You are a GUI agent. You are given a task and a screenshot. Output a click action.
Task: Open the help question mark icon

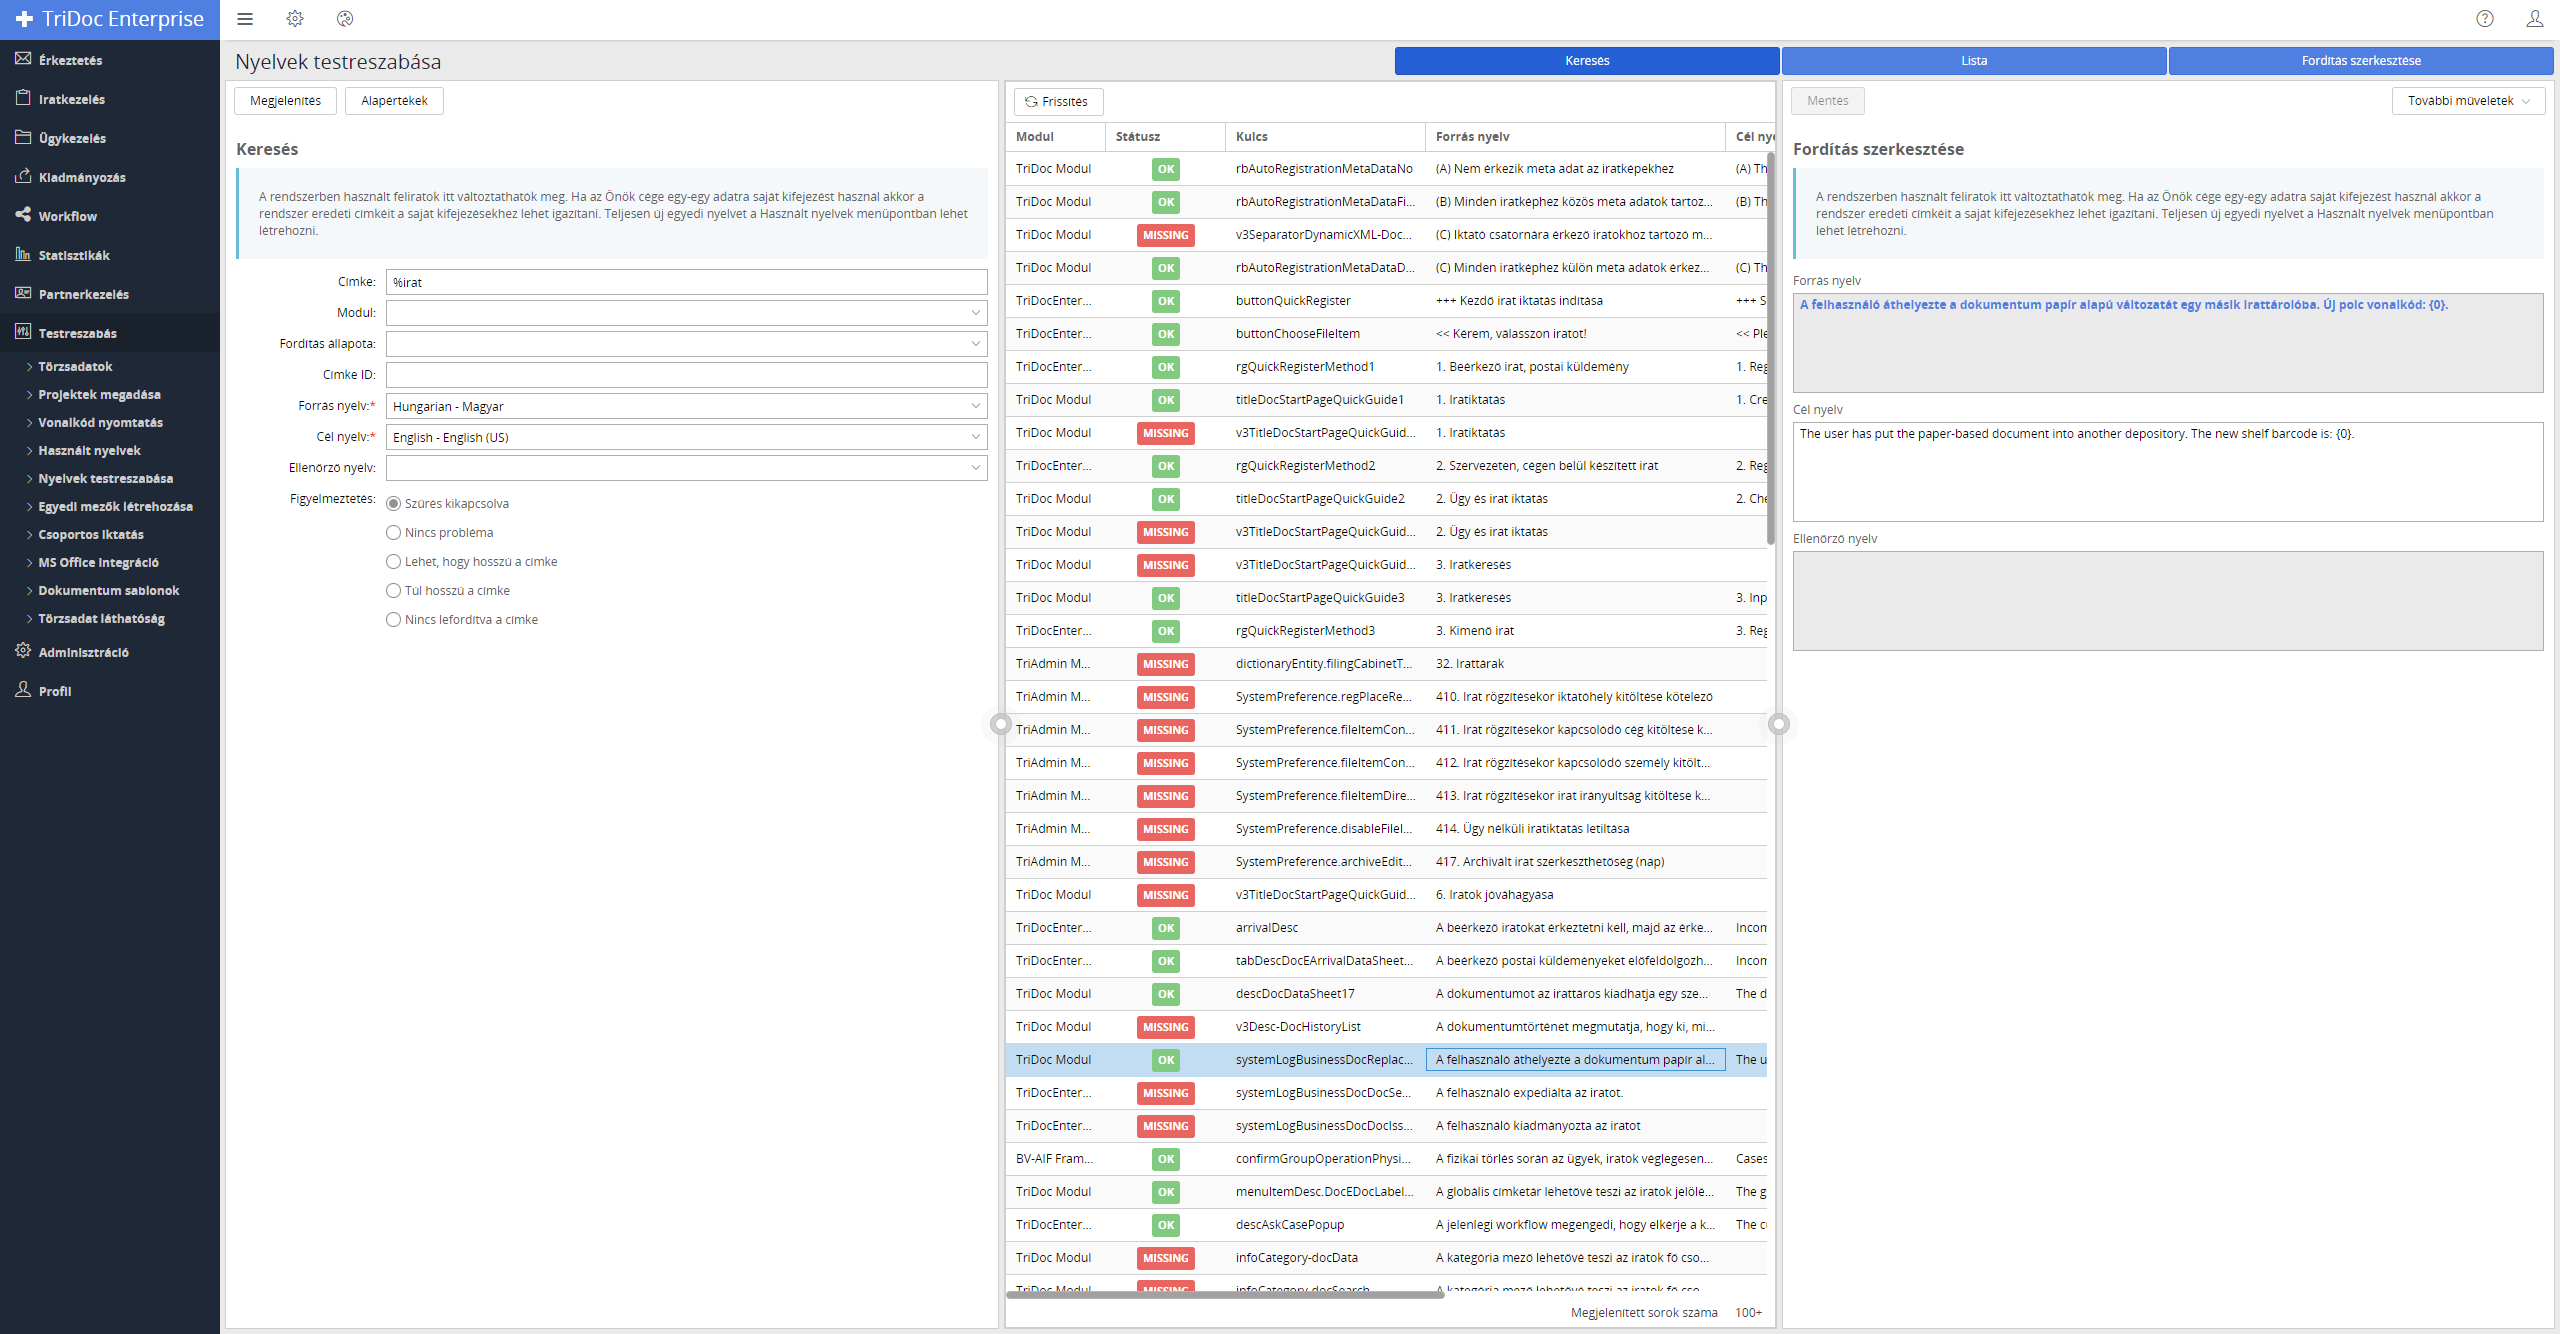pos(2485,19)
